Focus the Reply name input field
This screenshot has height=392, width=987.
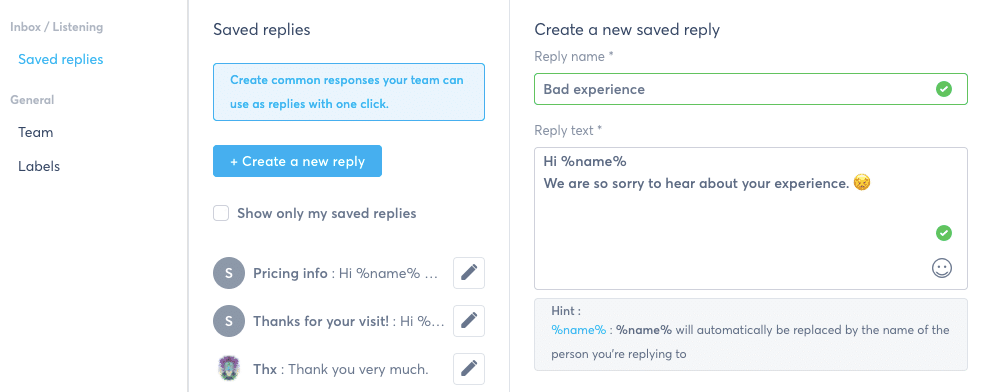pos(750,89)
